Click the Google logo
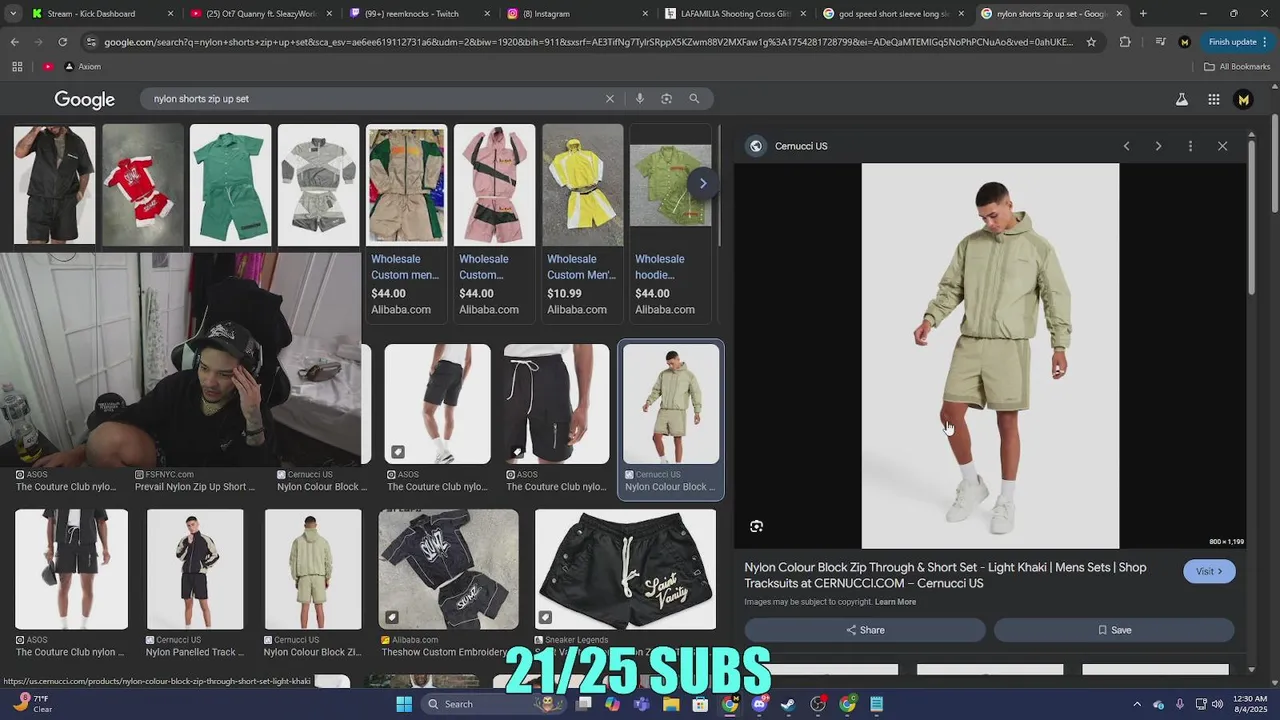Image resolution: width=1280 pixels, height=720 pixels. pyautogui.click(x=84, y=100)
